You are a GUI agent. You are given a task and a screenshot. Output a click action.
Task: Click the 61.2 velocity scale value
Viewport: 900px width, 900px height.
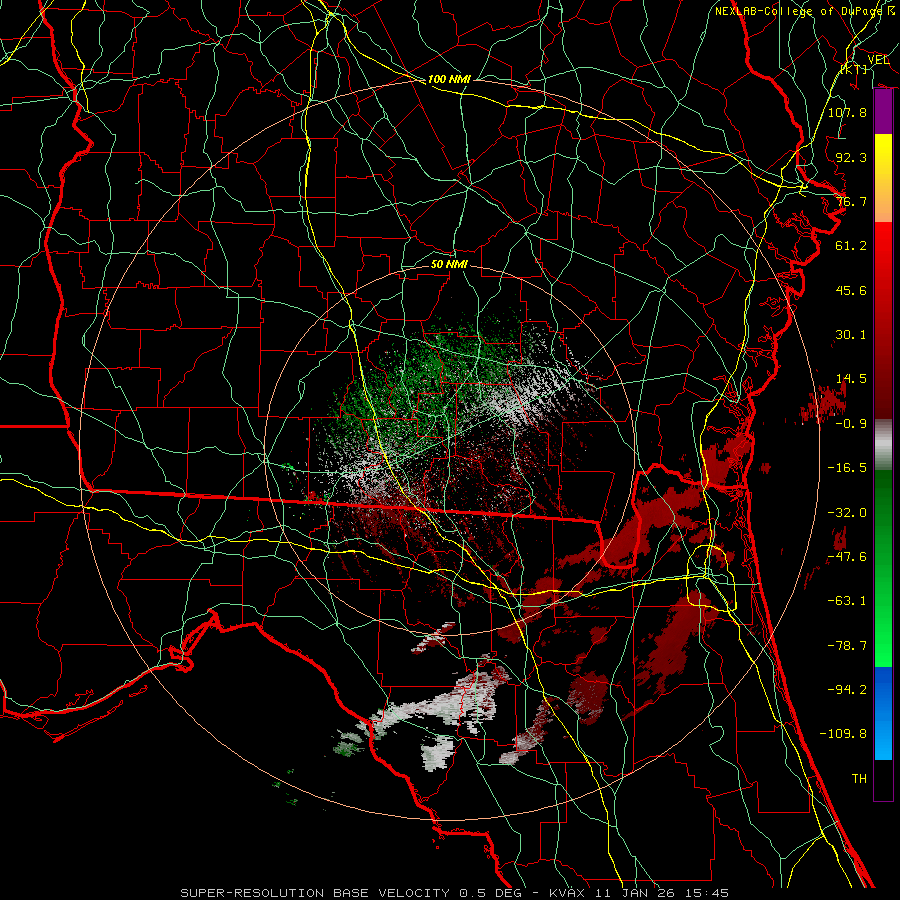[x=851, y=246]
